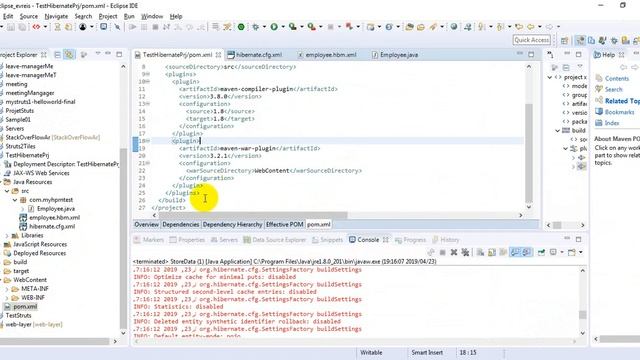Screen dimensions: 640x360
Task: Click Collapse All icon in Project Explorer
Action: click(x=58, y=55)
